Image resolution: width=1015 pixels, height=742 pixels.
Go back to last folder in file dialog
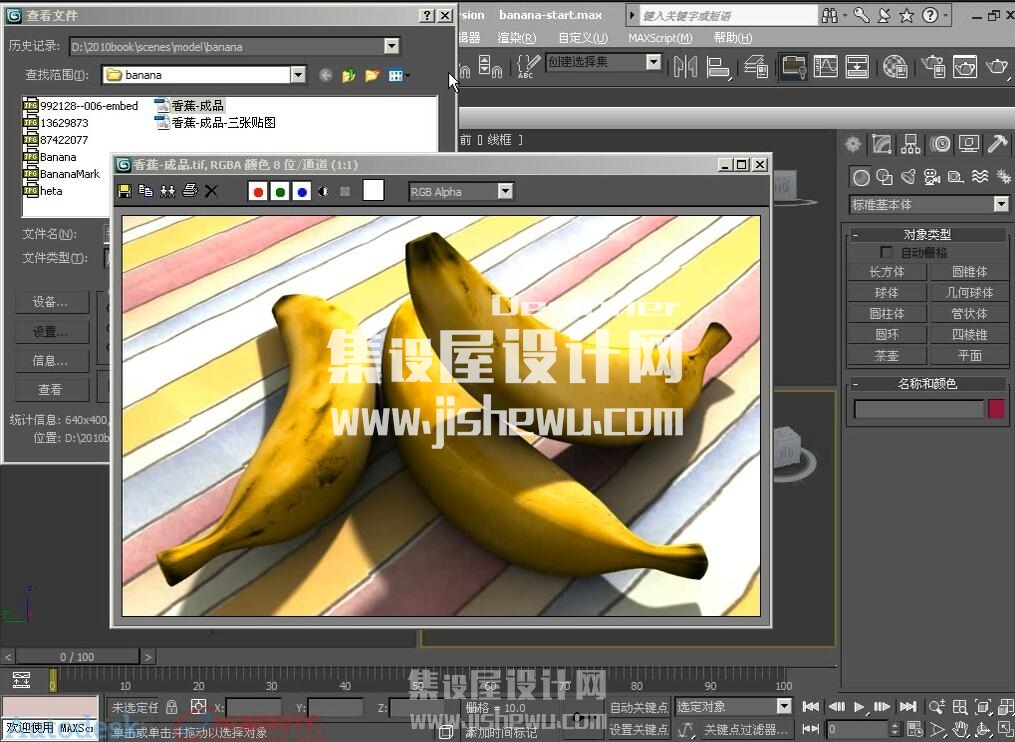click(326, 76)
